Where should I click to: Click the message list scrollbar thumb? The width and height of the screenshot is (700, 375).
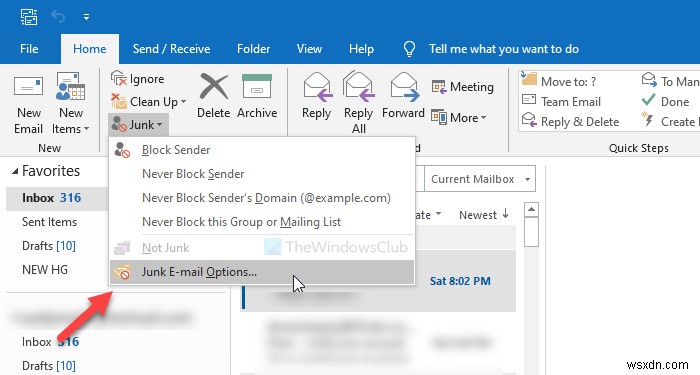[x=531, y=232]
